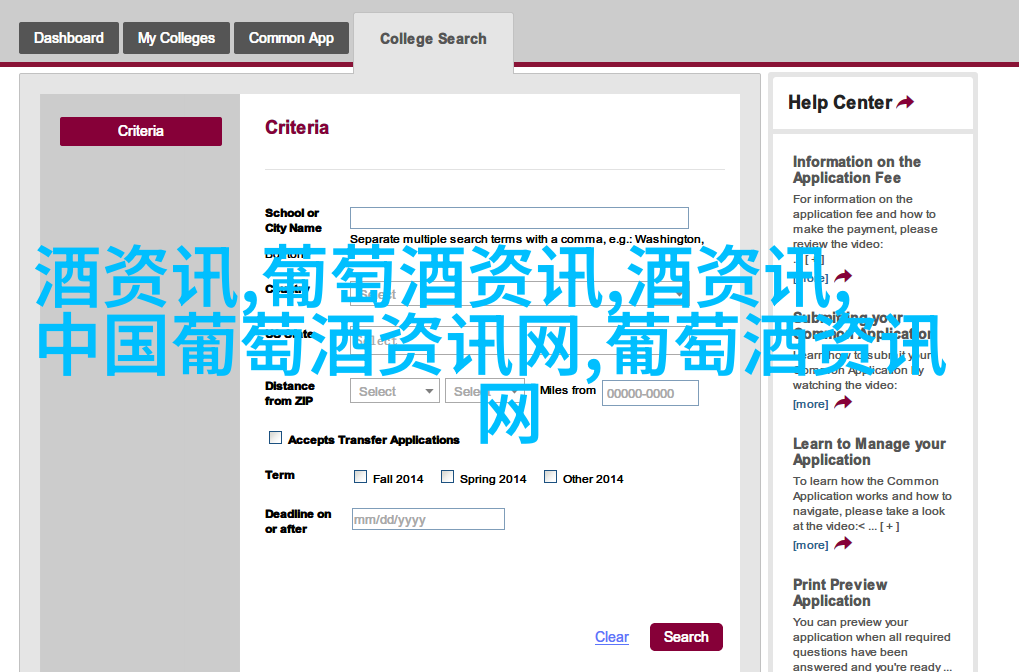Follow the [more] link after 'watching the video:'
1019x672 pixels.
click(x=810, y=404)
